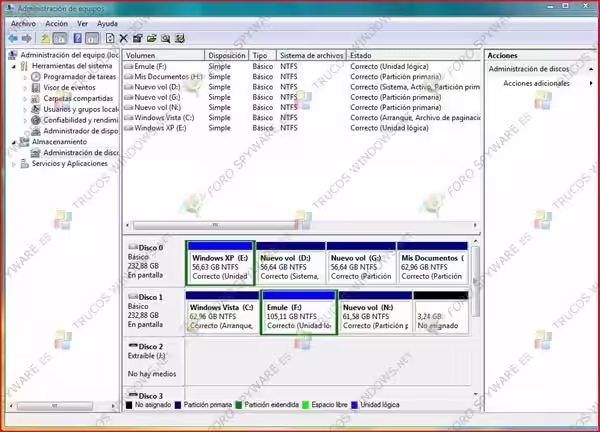The height and width of the screenshot is (432, 600).
Task: Select Usuarios y grupos locales tree item
Action: (x=81, y=109)
